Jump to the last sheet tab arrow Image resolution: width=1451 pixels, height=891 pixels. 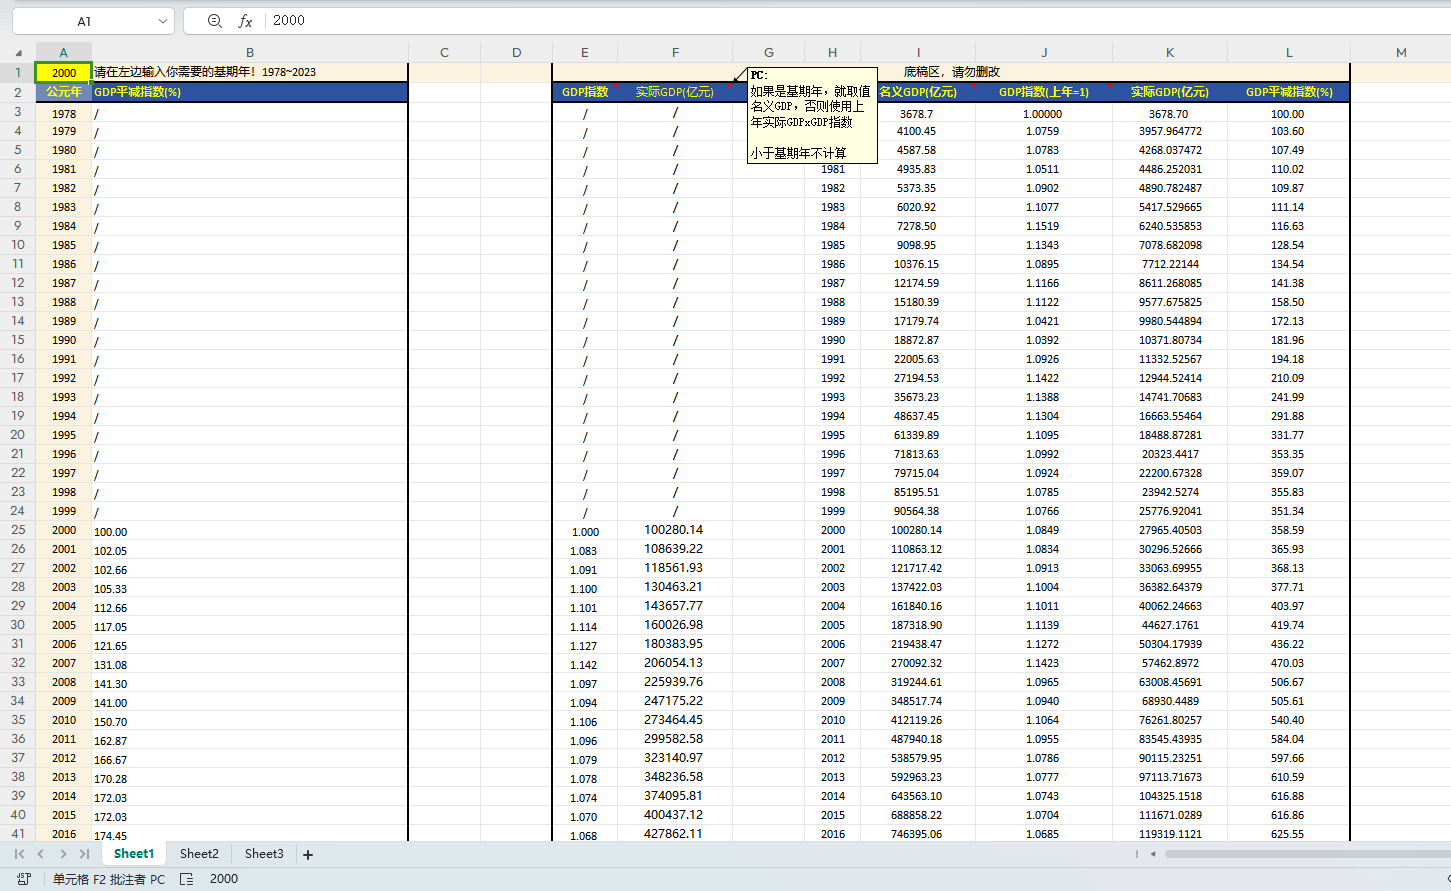84,854
